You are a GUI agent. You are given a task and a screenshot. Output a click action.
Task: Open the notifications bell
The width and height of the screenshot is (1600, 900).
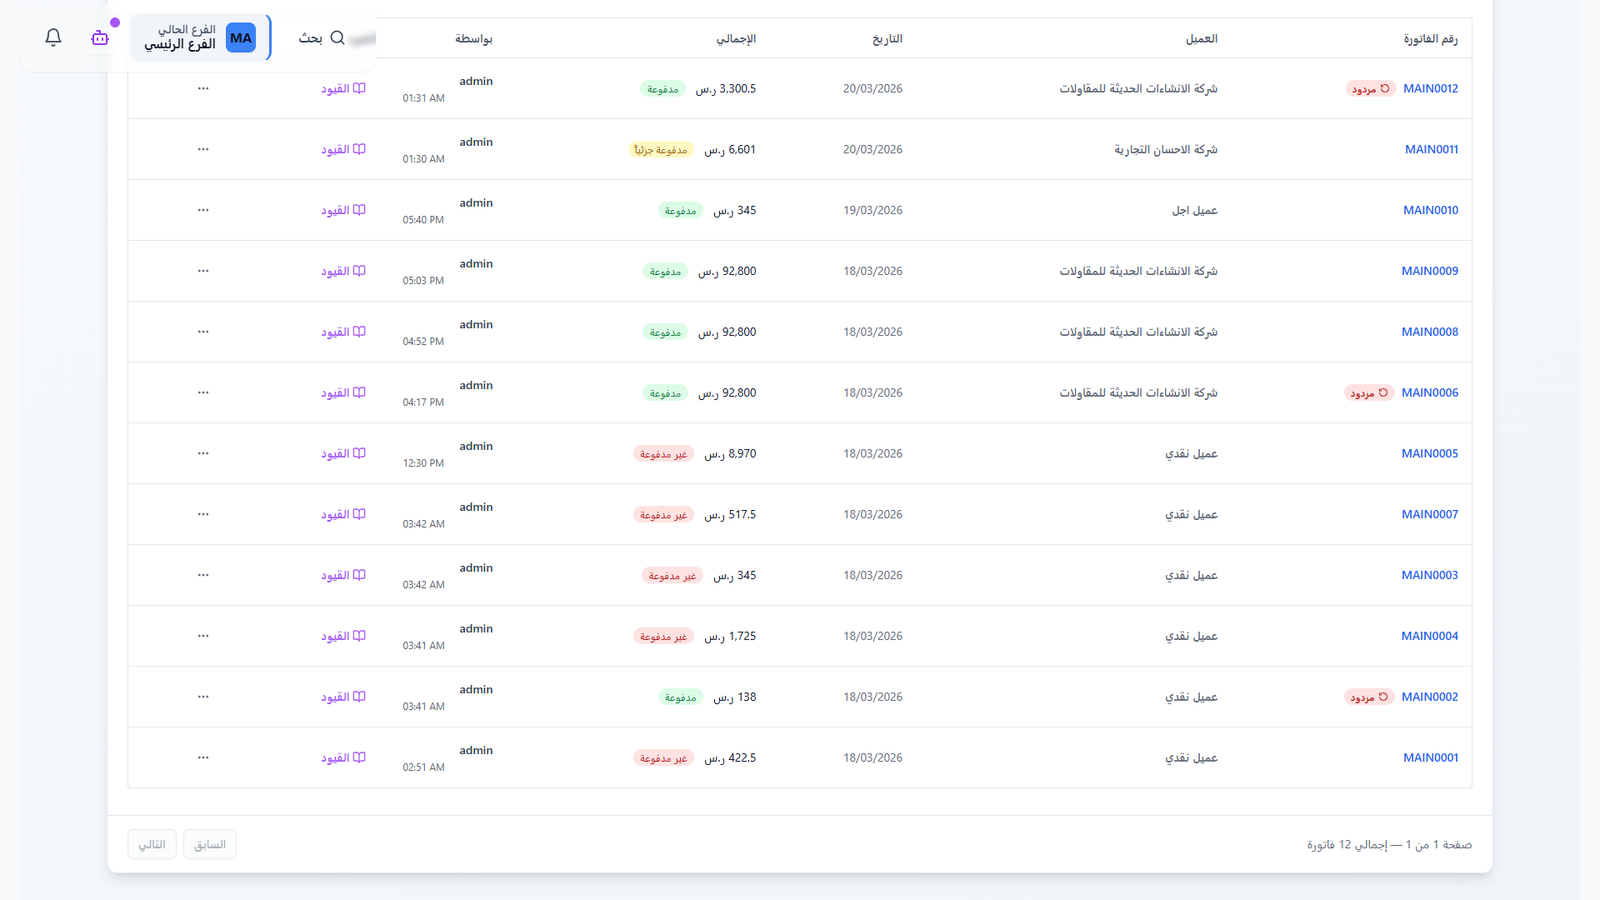(x=53, y=37)
